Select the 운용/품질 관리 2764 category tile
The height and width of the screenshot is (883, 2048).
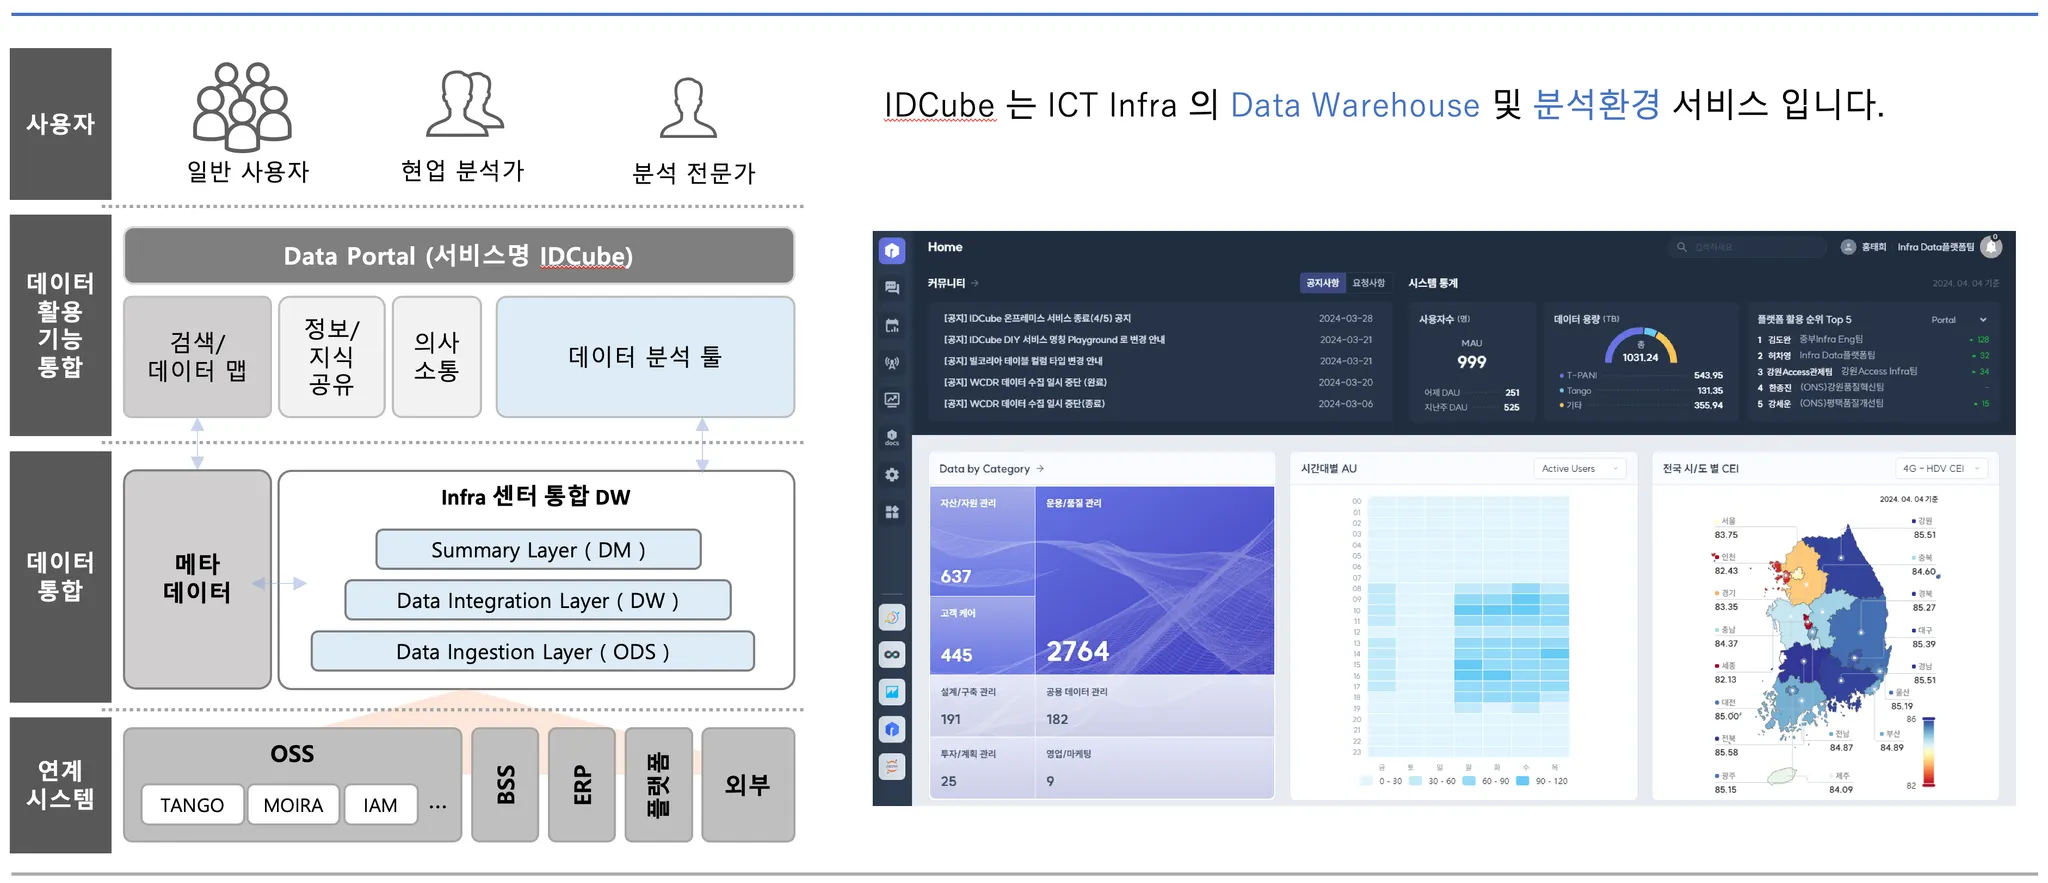click(1155, 580)
